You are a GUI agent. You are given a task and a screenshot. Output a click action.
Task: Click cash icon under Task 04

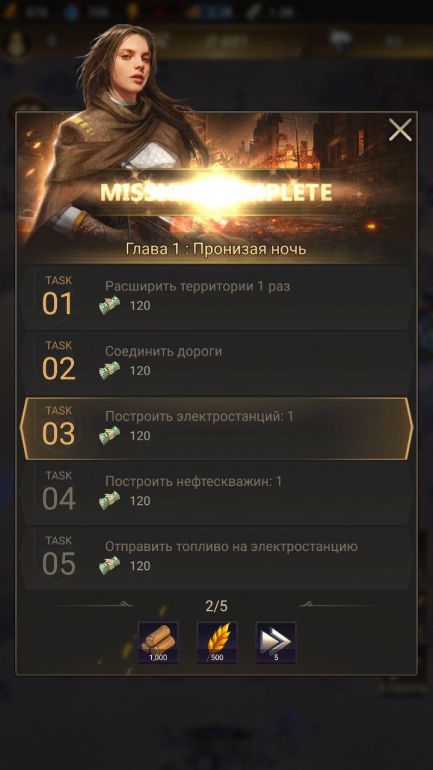(x=109, y=501)
